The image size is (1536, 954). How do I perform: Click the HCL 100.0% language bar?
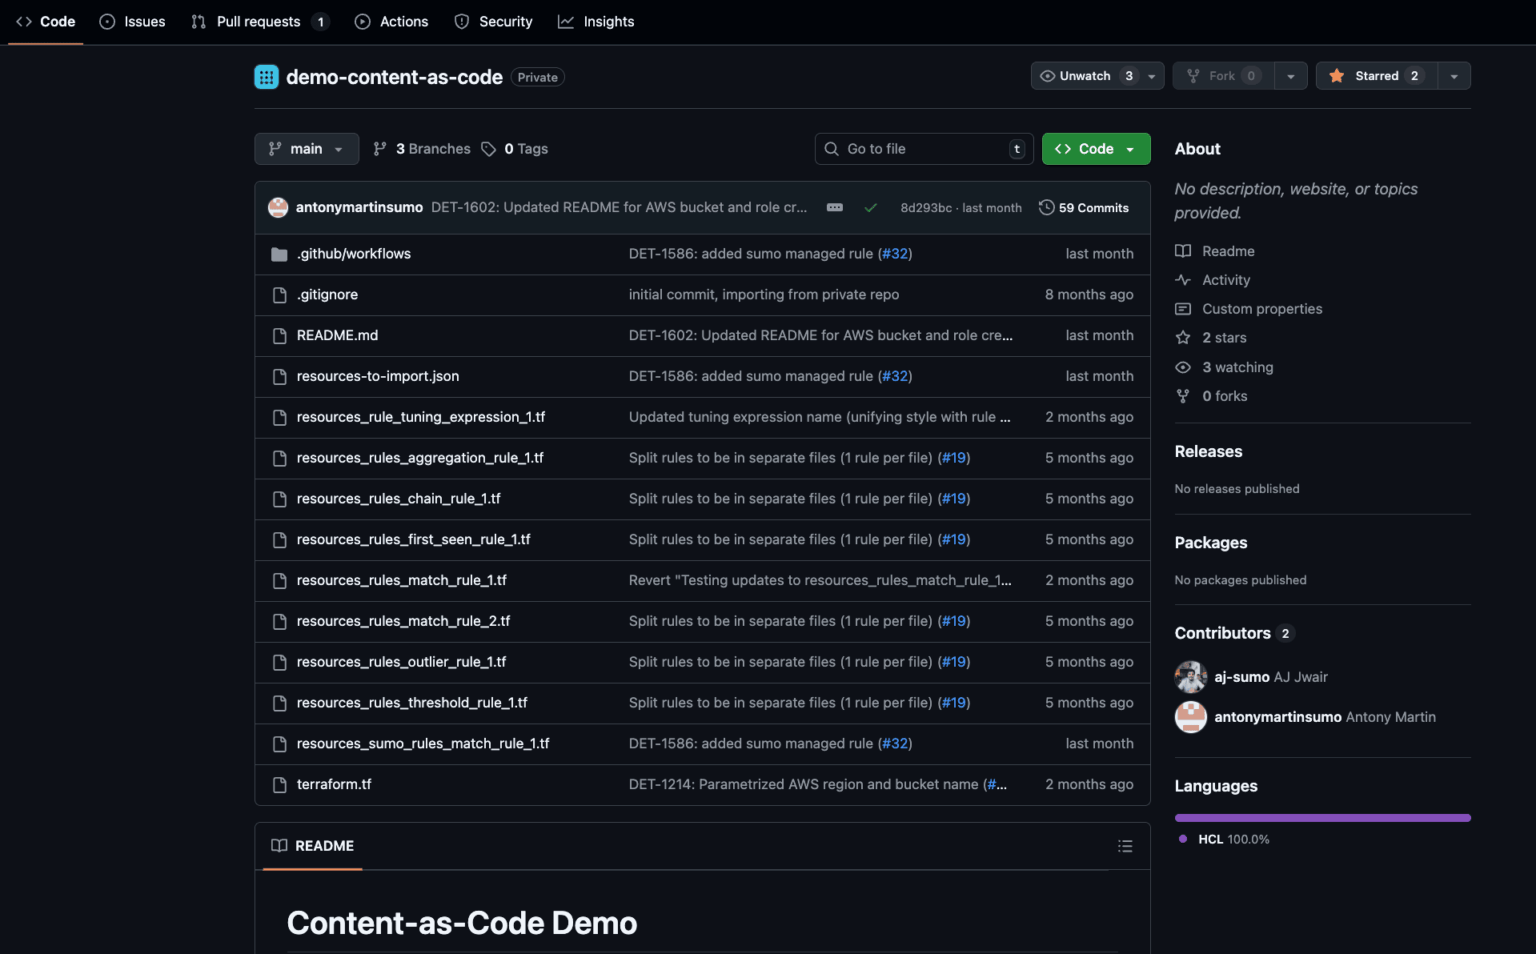pos(1322,817)
